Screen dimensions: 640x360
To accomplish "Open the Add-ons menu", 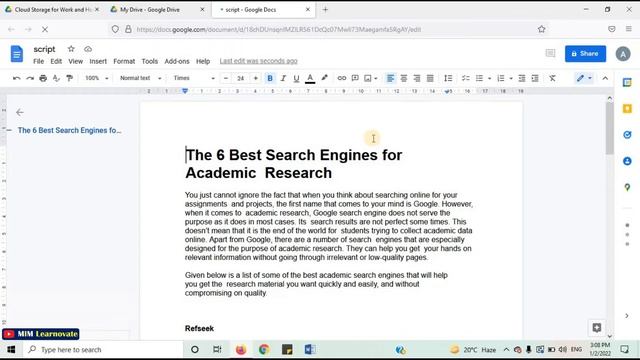I will tap(177, 61).
